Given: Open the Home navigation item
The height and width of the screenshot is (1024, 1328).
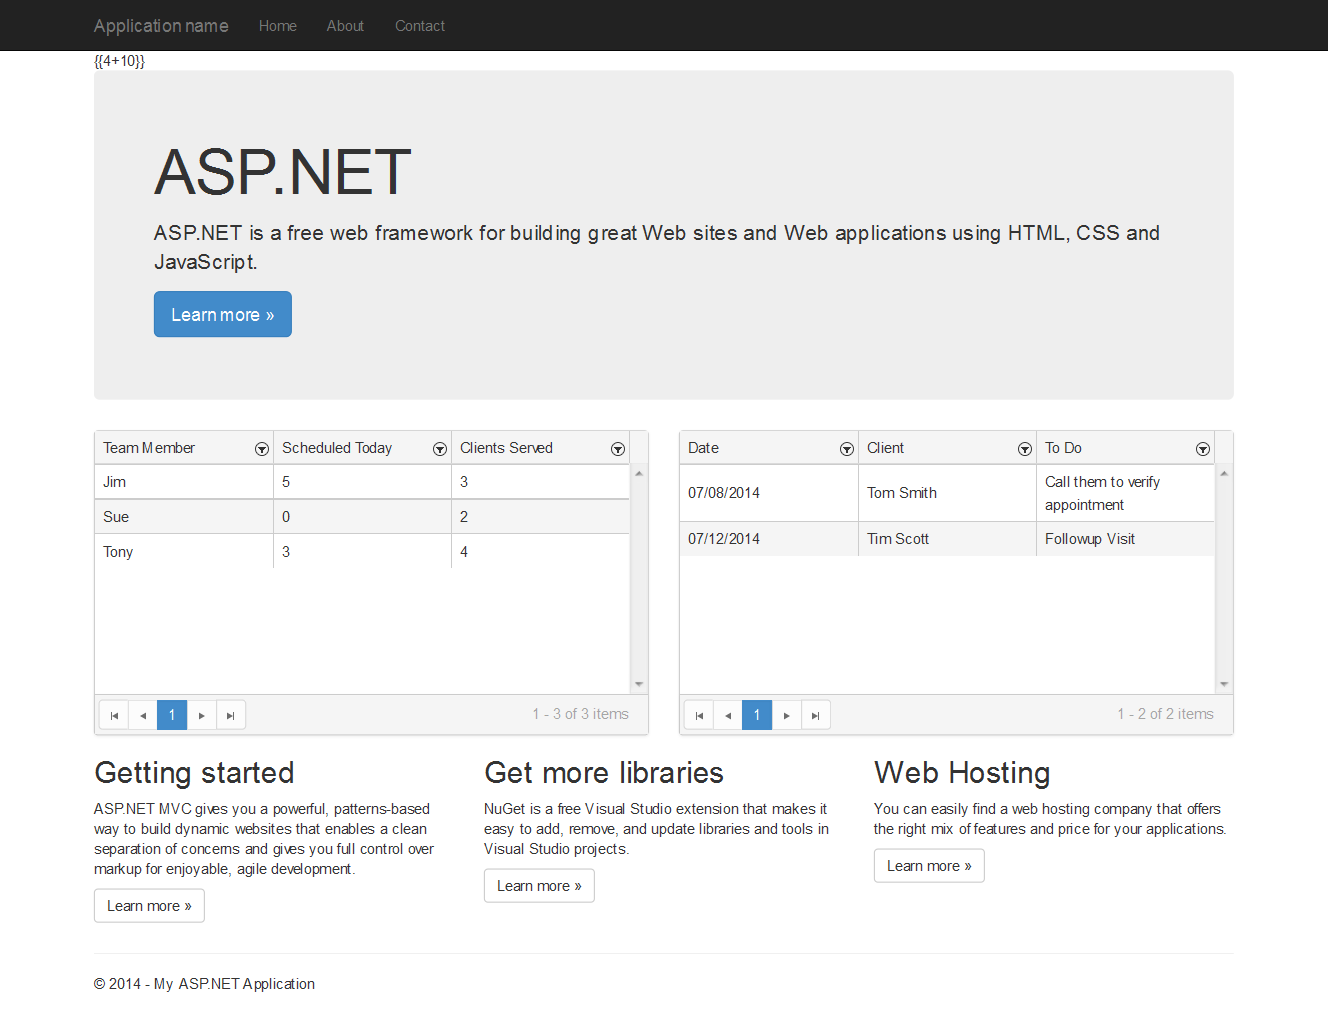Looking at the screenshot, I should tap(277, 26).
